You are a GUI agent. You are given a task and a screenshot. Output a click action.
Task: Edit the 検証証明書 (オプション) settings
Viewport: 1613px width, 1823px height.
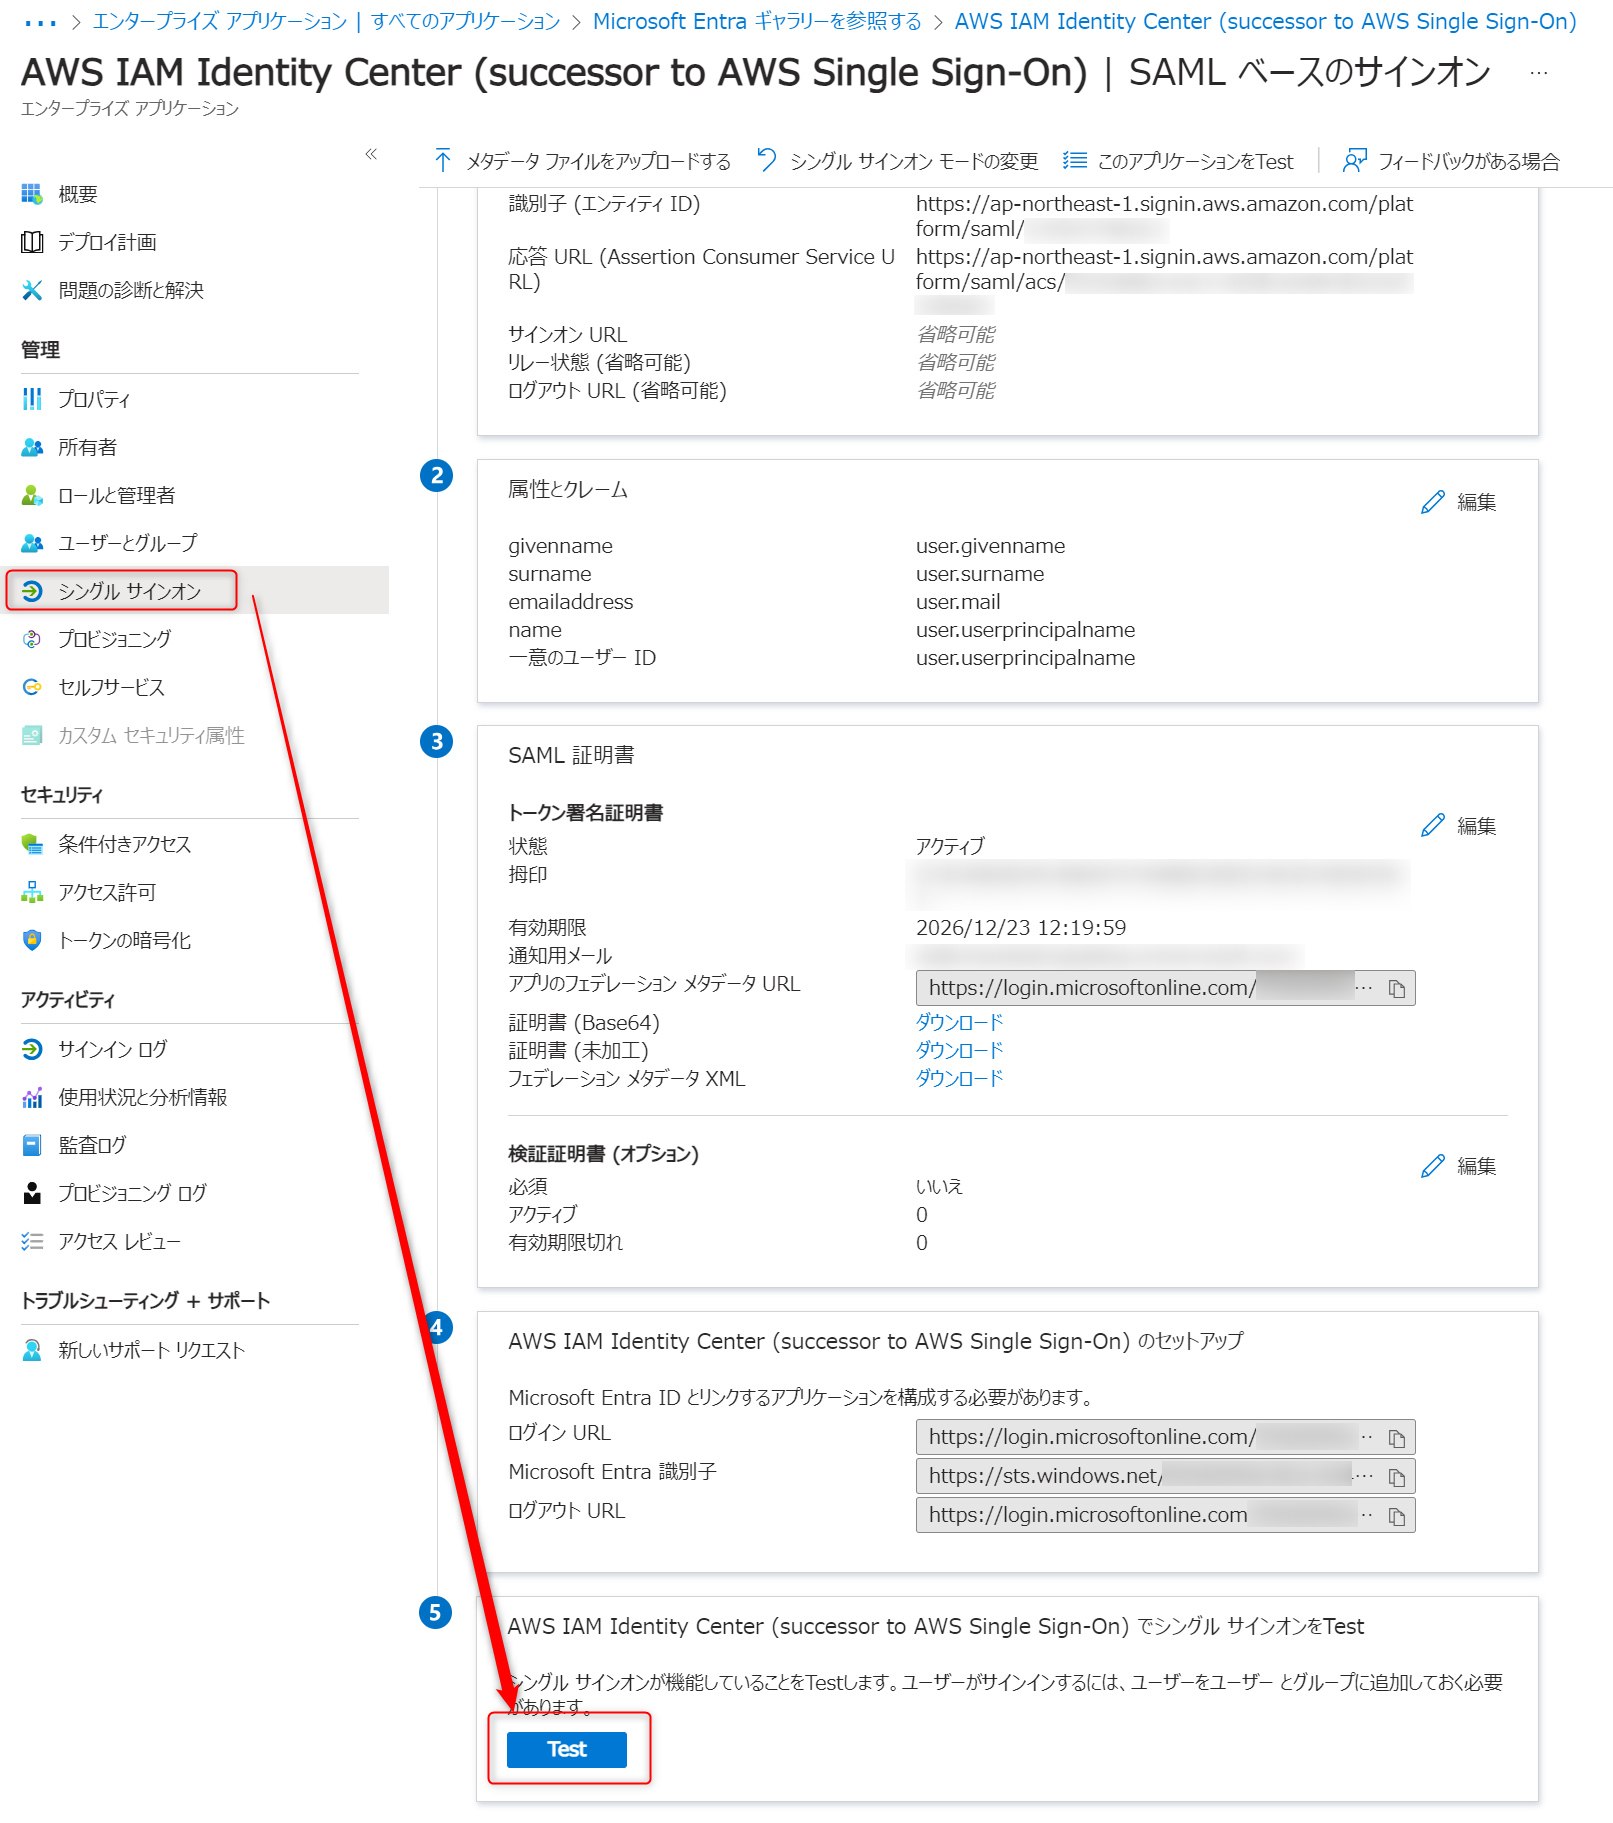click(x=1459, y=1166)
